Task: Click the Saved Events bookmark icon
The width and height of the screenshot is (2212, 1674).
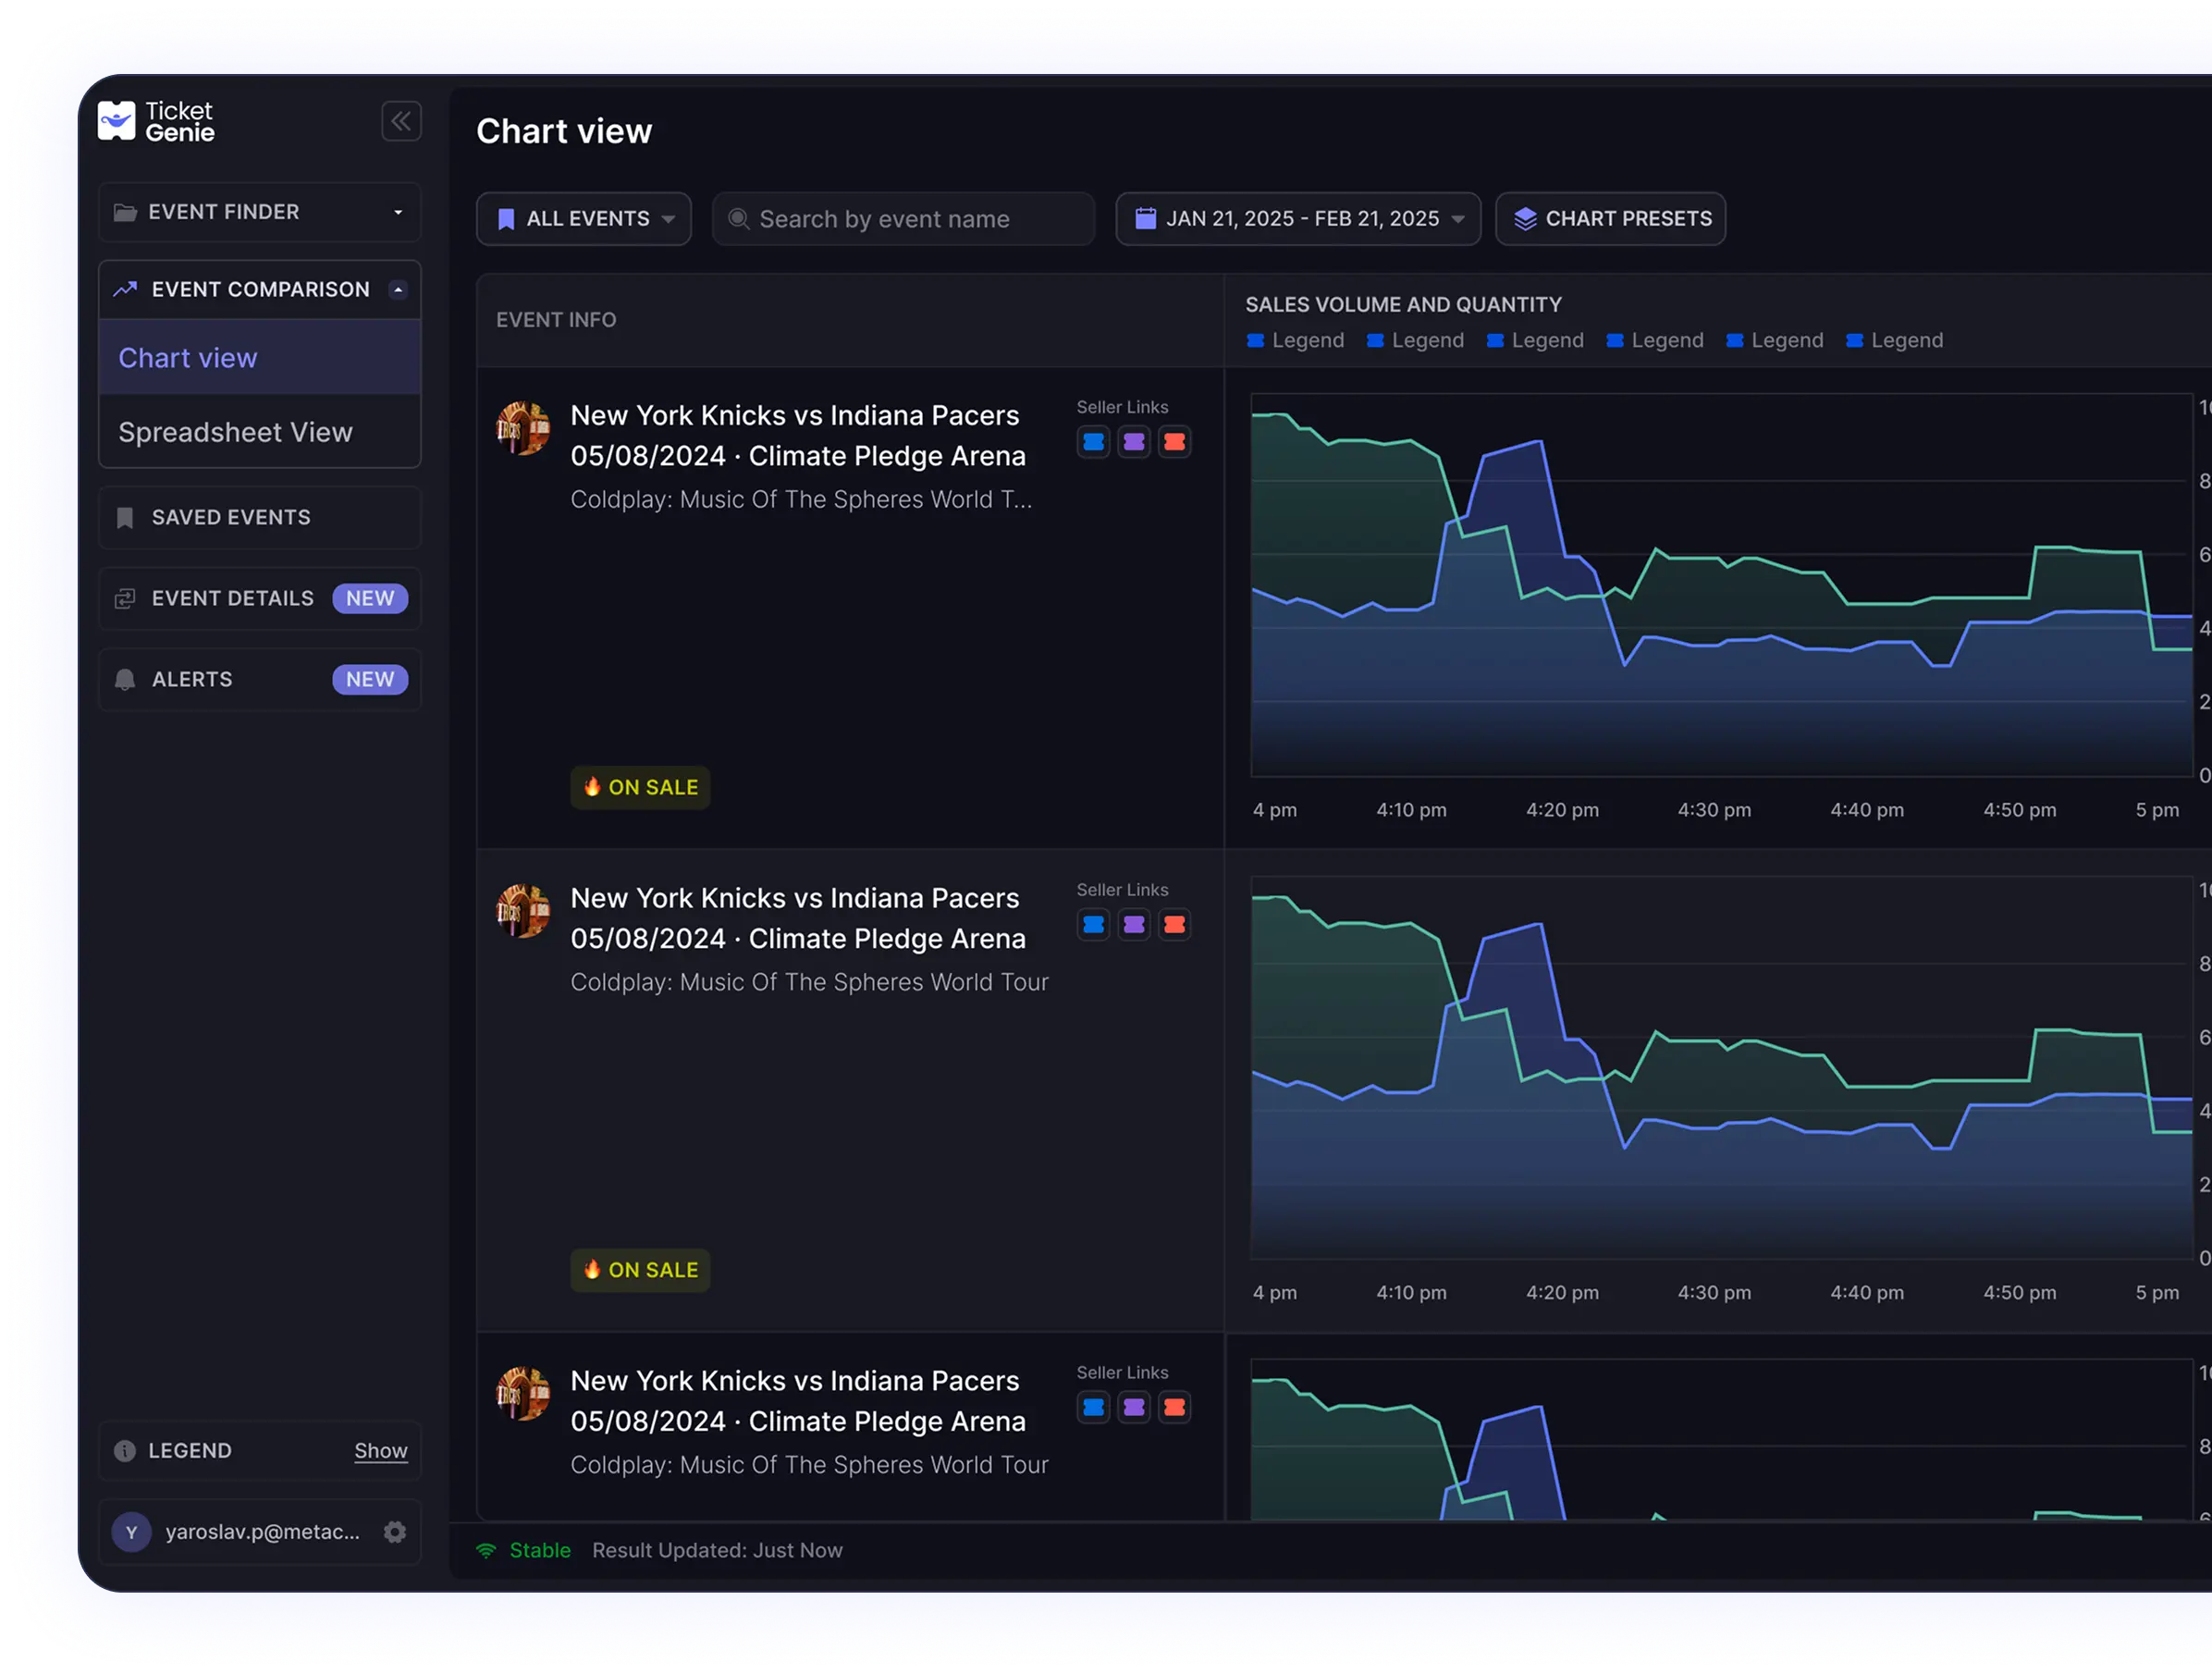Action: (x=125, y=517)
